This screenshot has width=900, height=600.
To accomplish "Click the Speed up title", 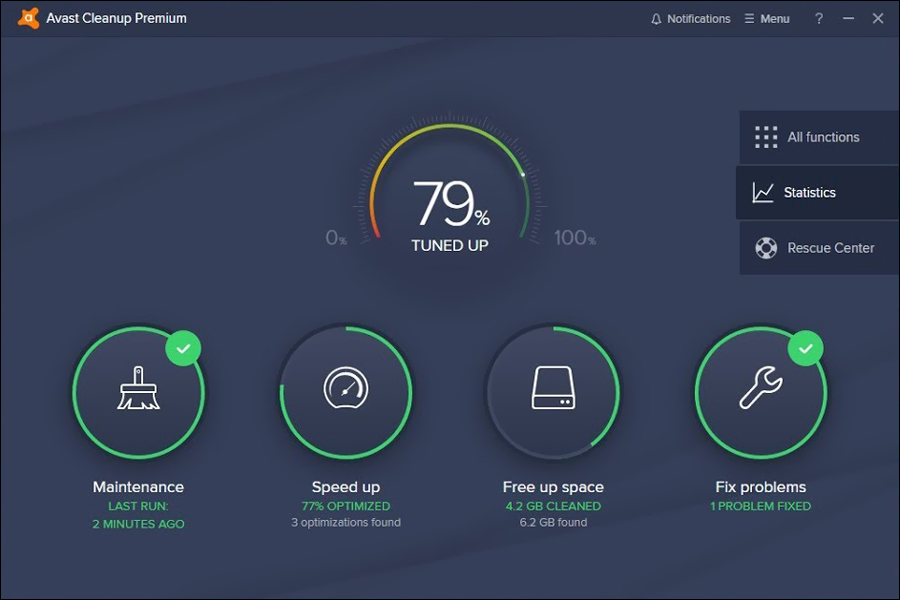I will (x=346, y=487).
